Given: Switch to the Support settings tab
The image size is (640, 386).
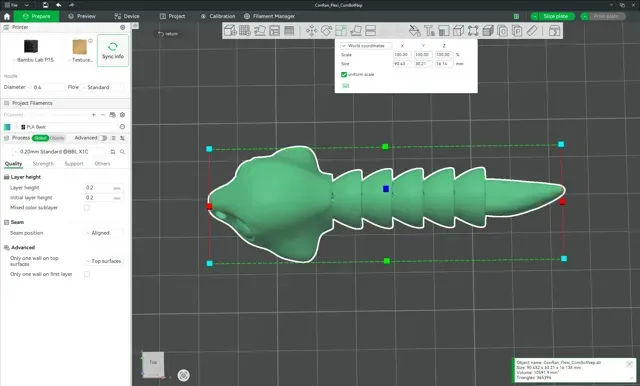Looking at the screenshot, I should (74, 164).
